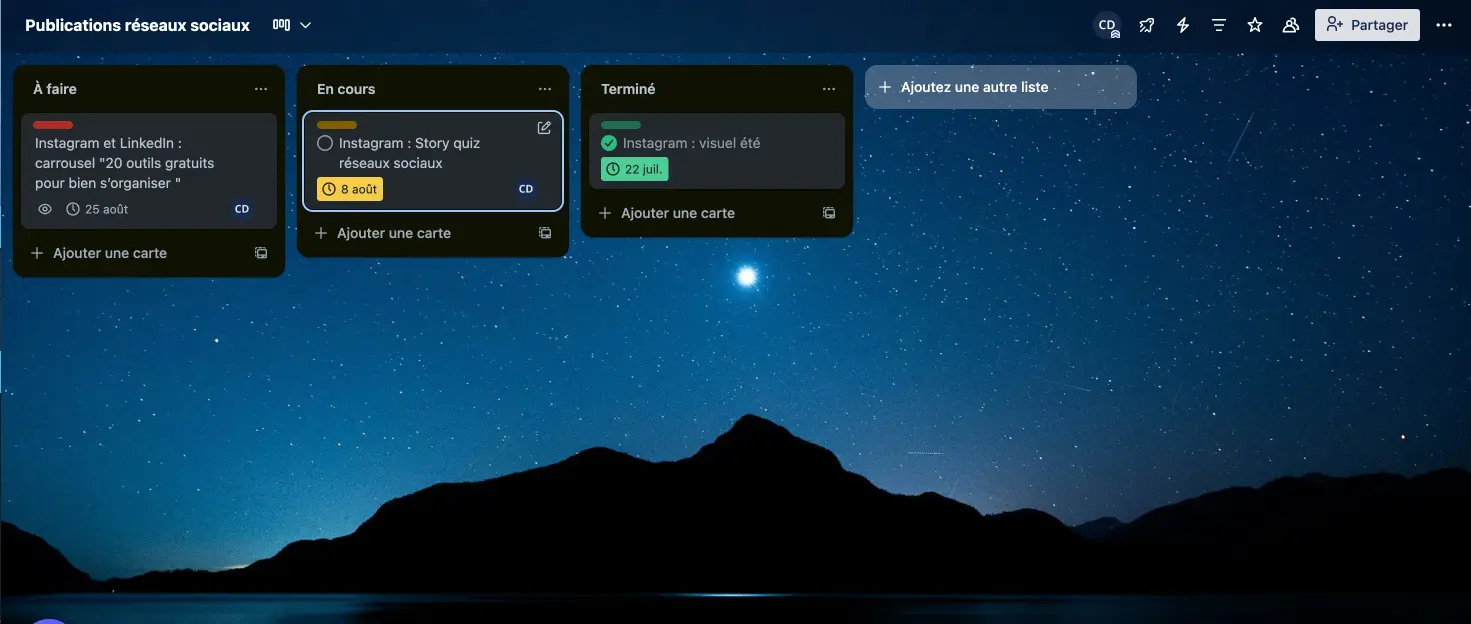This screenshot has width=1471, height=624.
Task: Open Terminé list actions menu
Action: click(x=829, y=89)
